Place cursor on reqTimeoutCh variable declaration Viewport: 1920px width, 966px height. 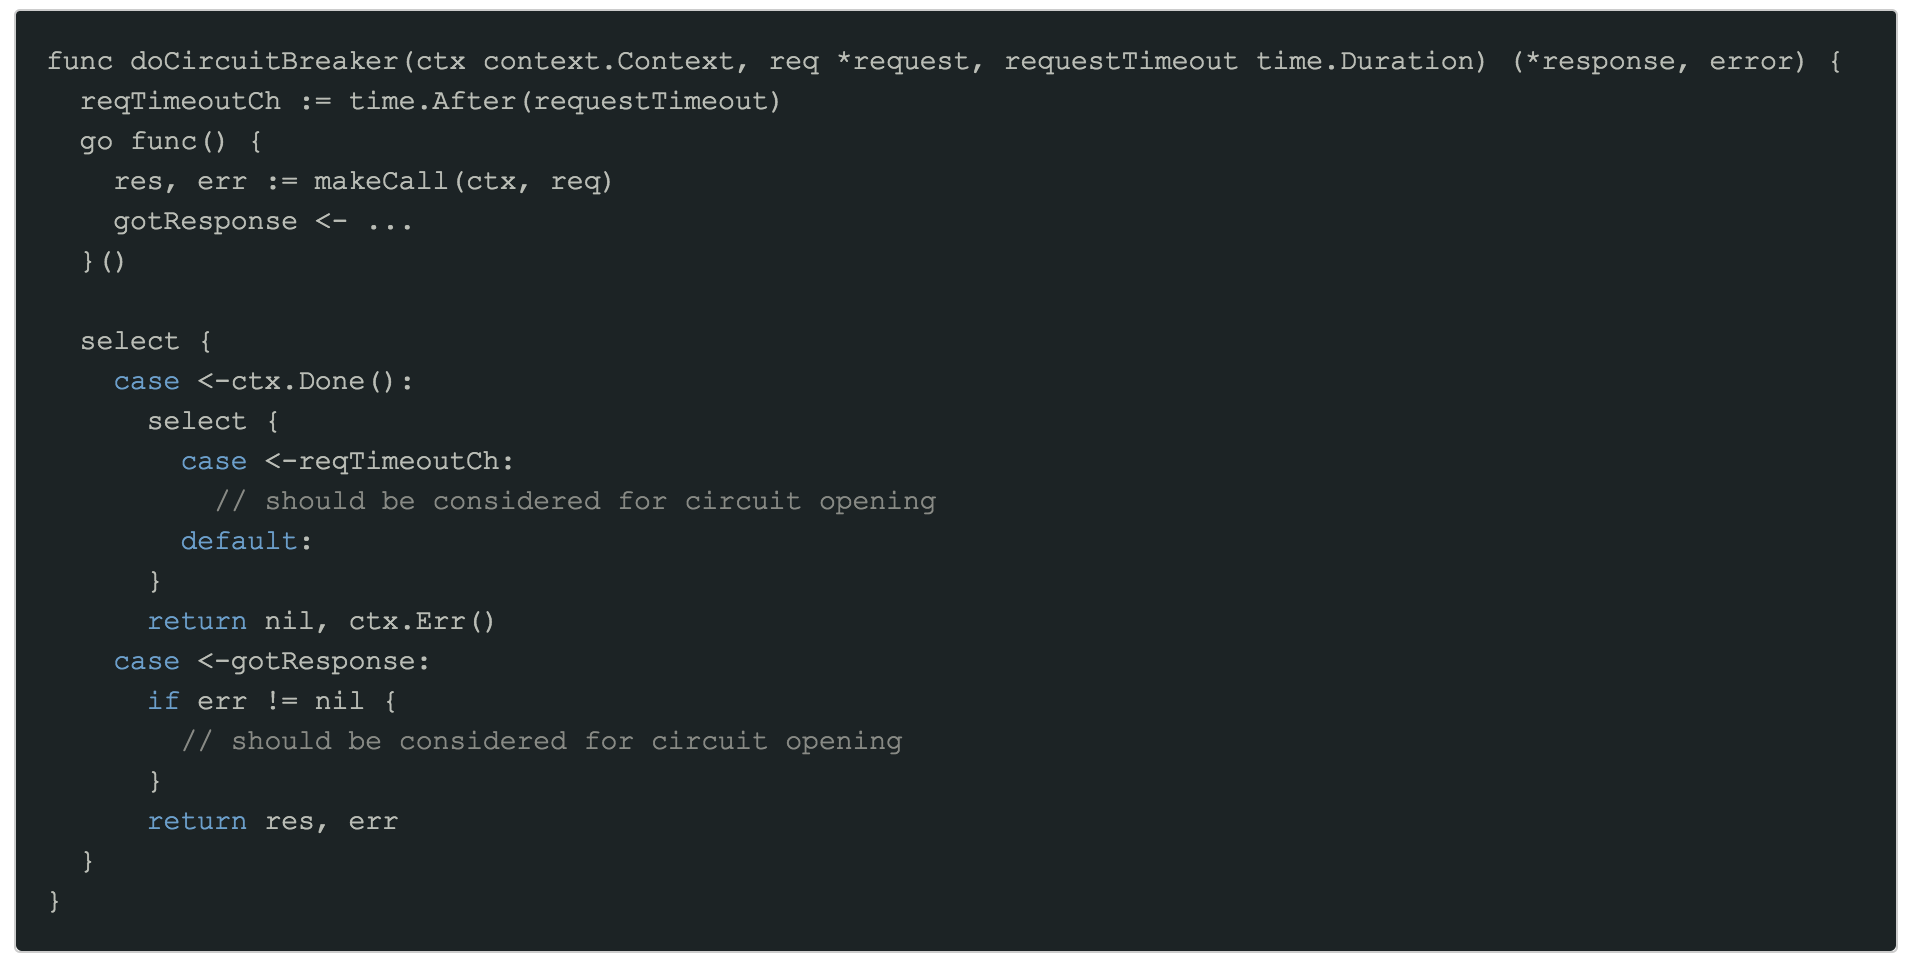181,101
